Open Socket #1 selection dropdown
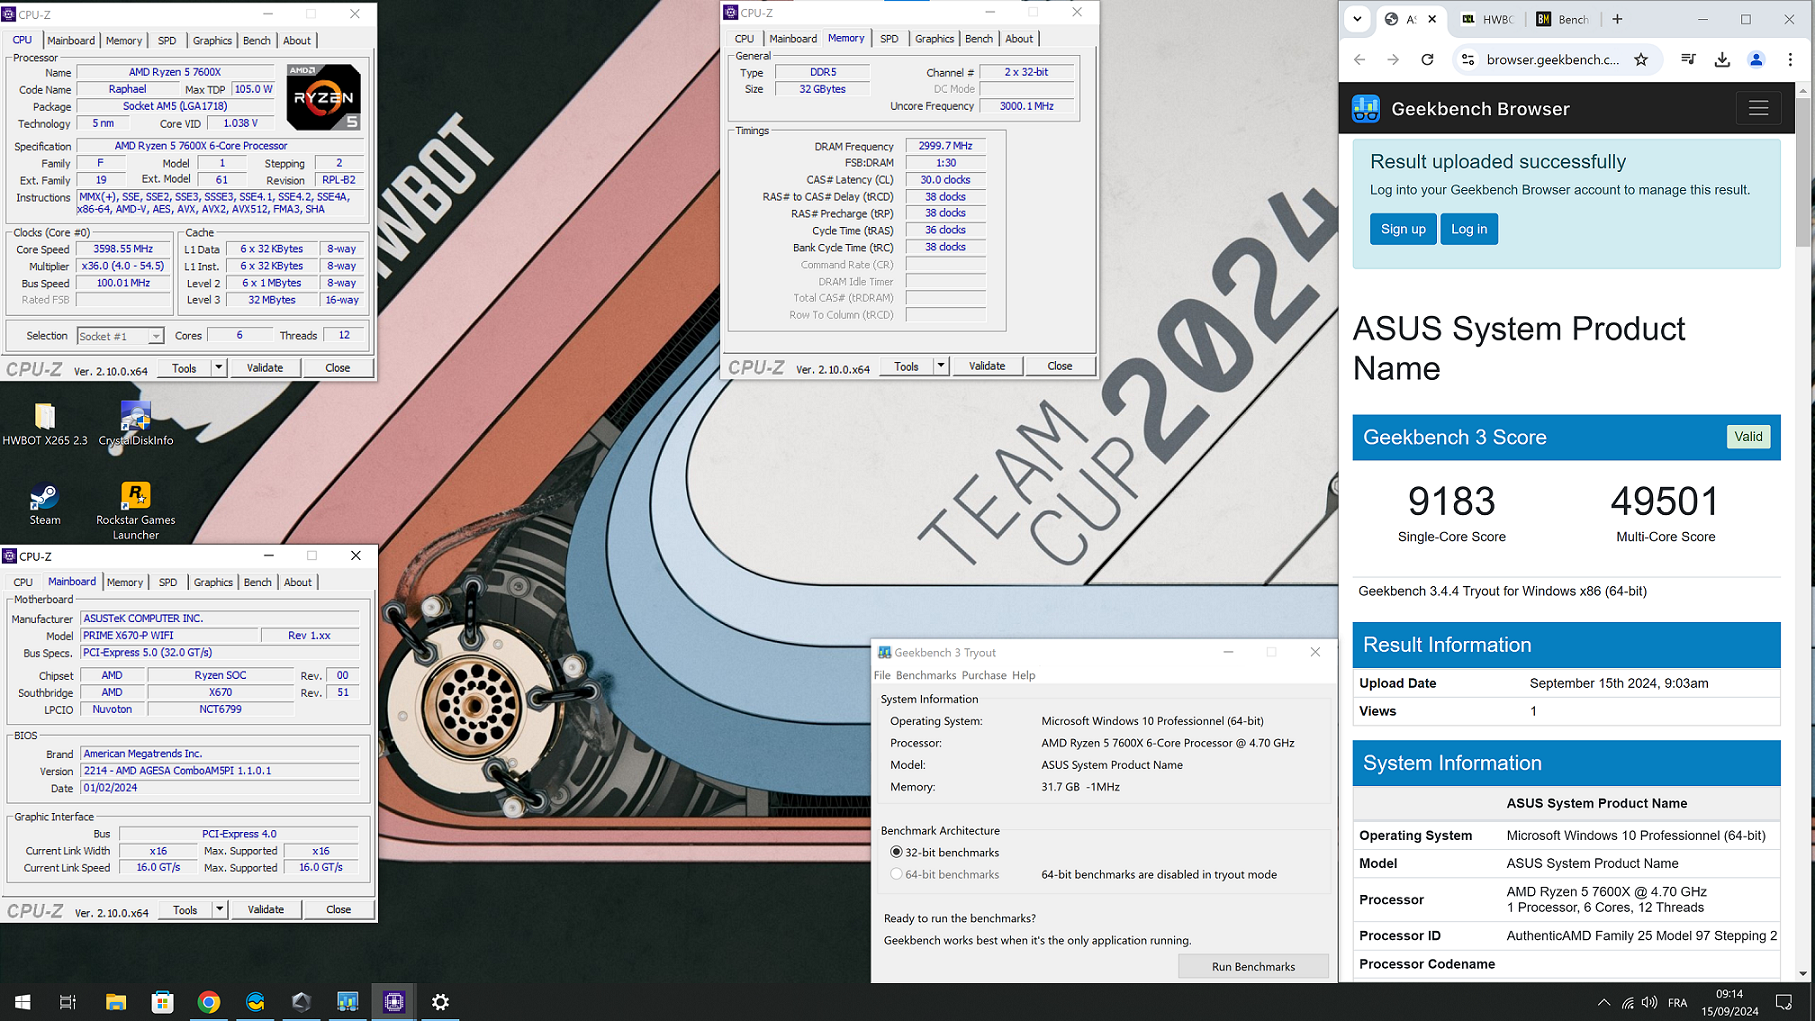Image resolution: width=1815 pixels, height=1021 pixels. coord(120,336)
